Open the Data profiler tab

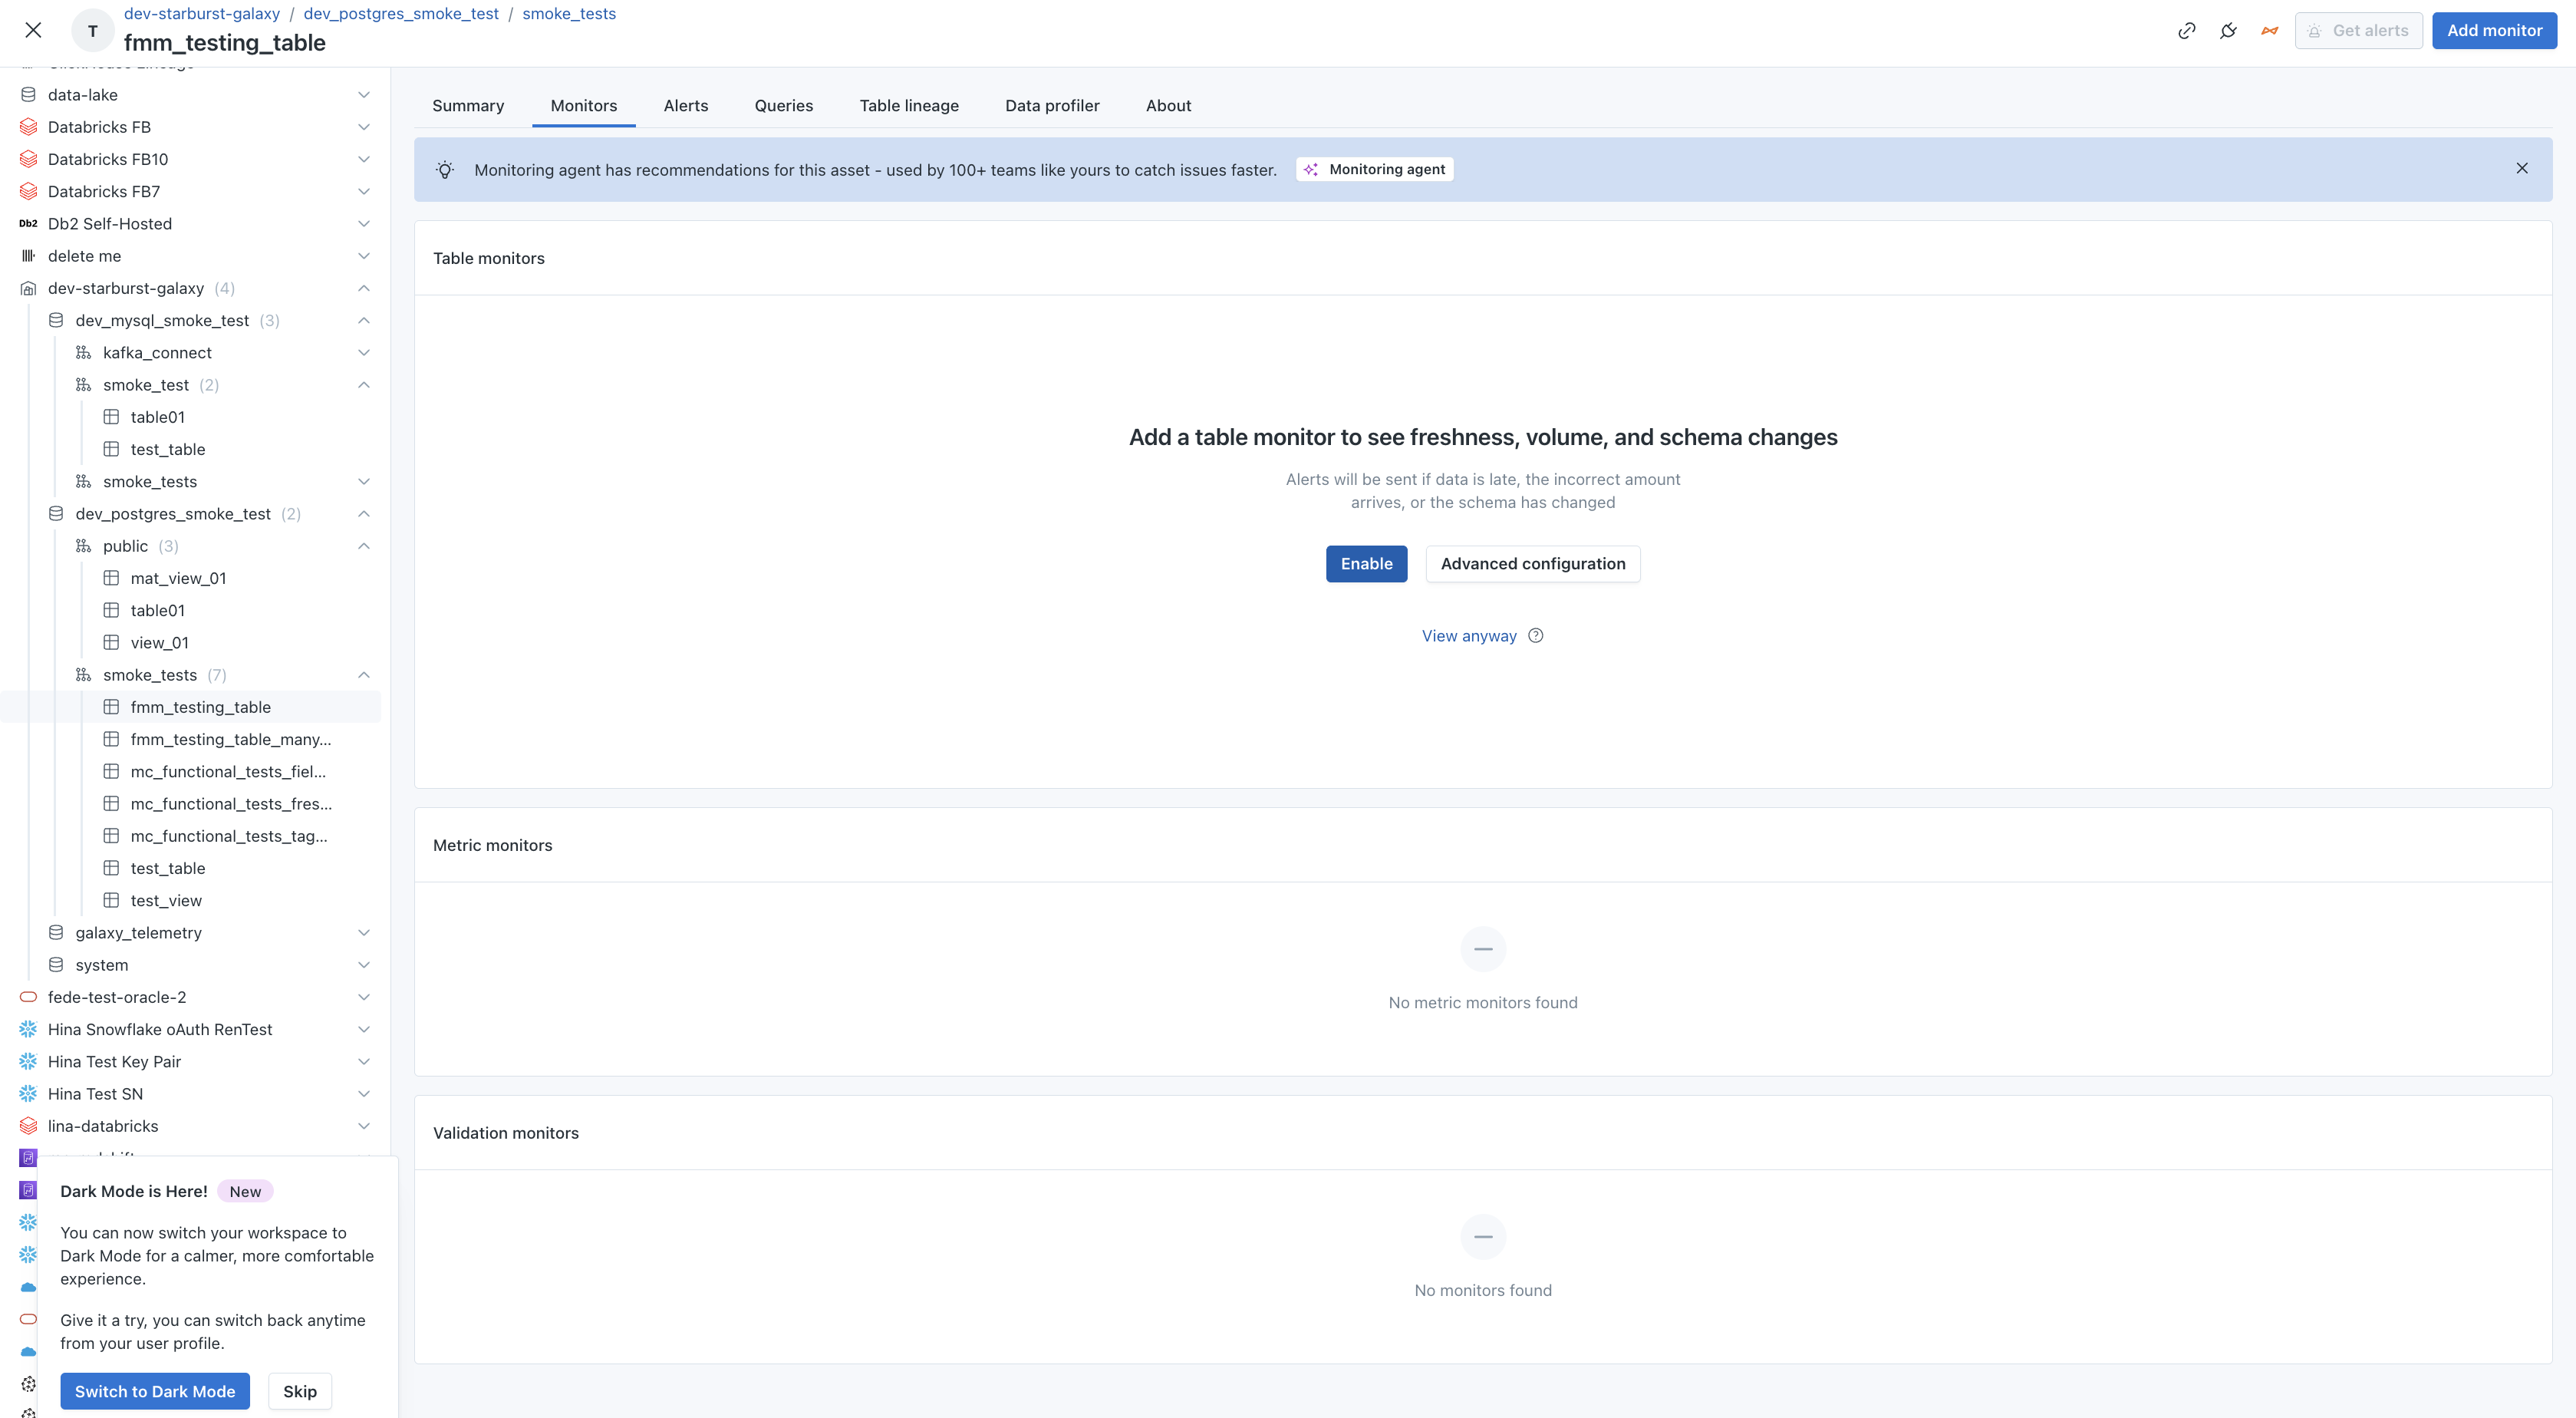click(1051, 106)
